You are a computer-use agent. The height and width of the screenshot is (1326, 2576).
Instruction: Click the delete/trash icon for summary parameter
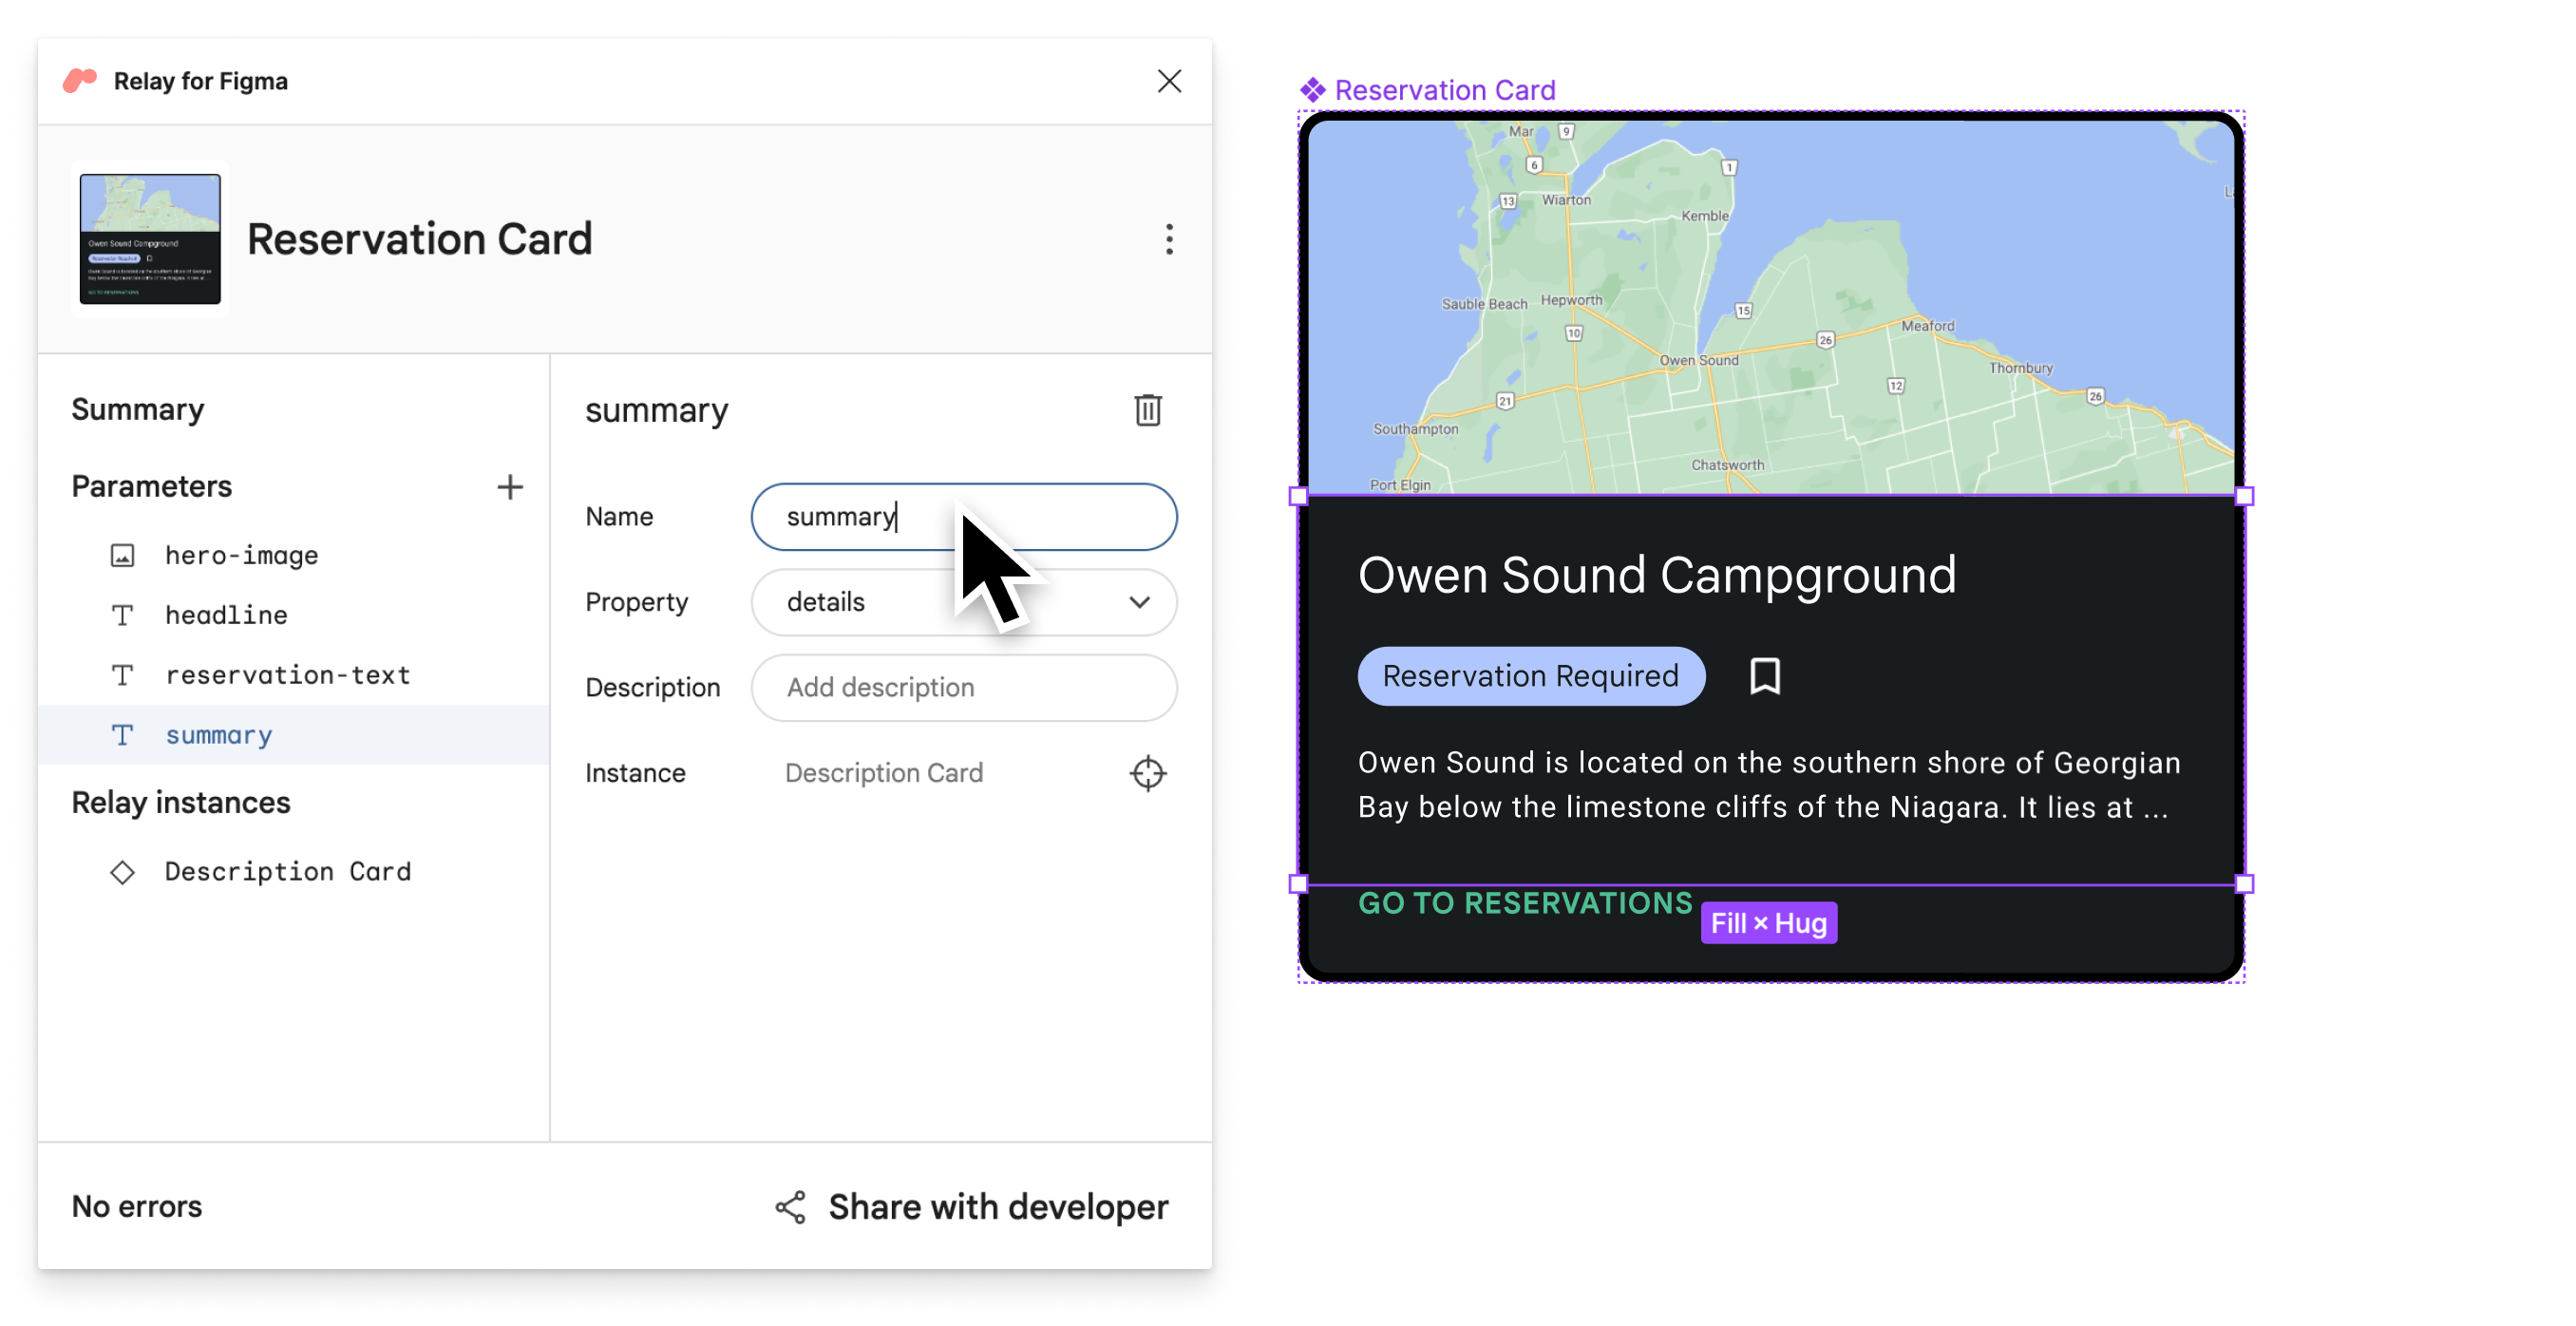(1147, 409)
